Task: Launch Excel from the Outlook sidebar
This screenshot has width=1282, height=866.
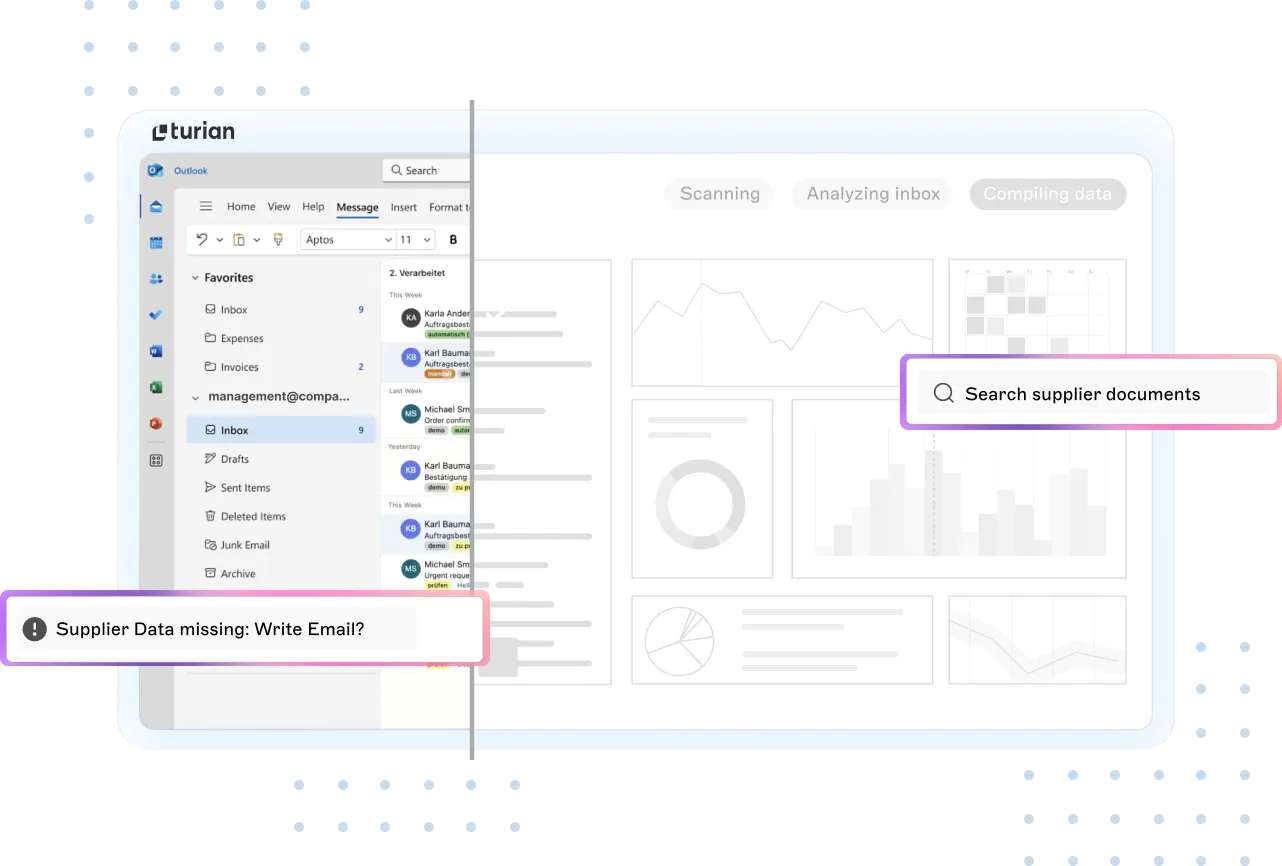Action: tap(156, 387)
